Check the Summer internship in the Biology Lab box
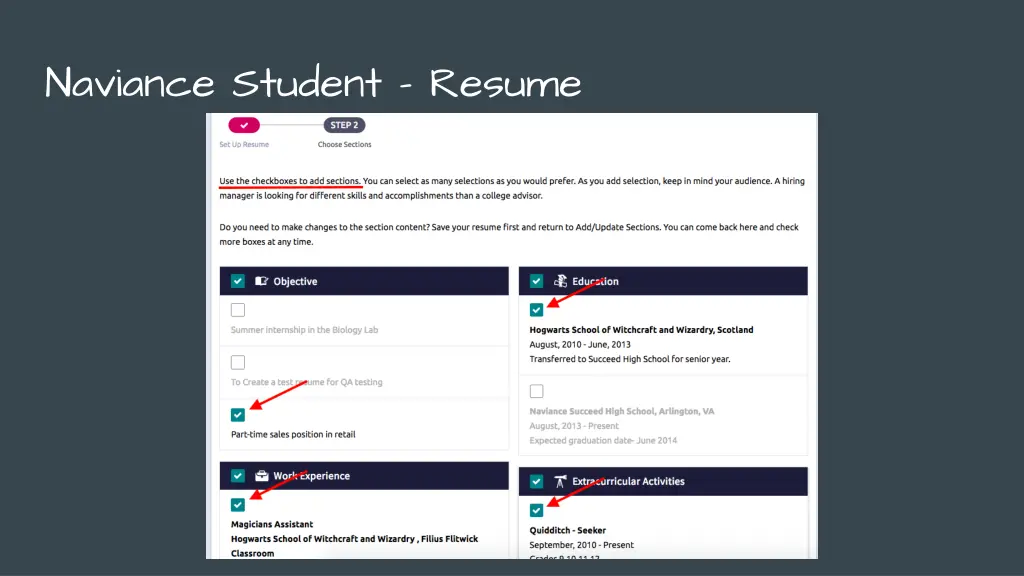 (238, 310)
